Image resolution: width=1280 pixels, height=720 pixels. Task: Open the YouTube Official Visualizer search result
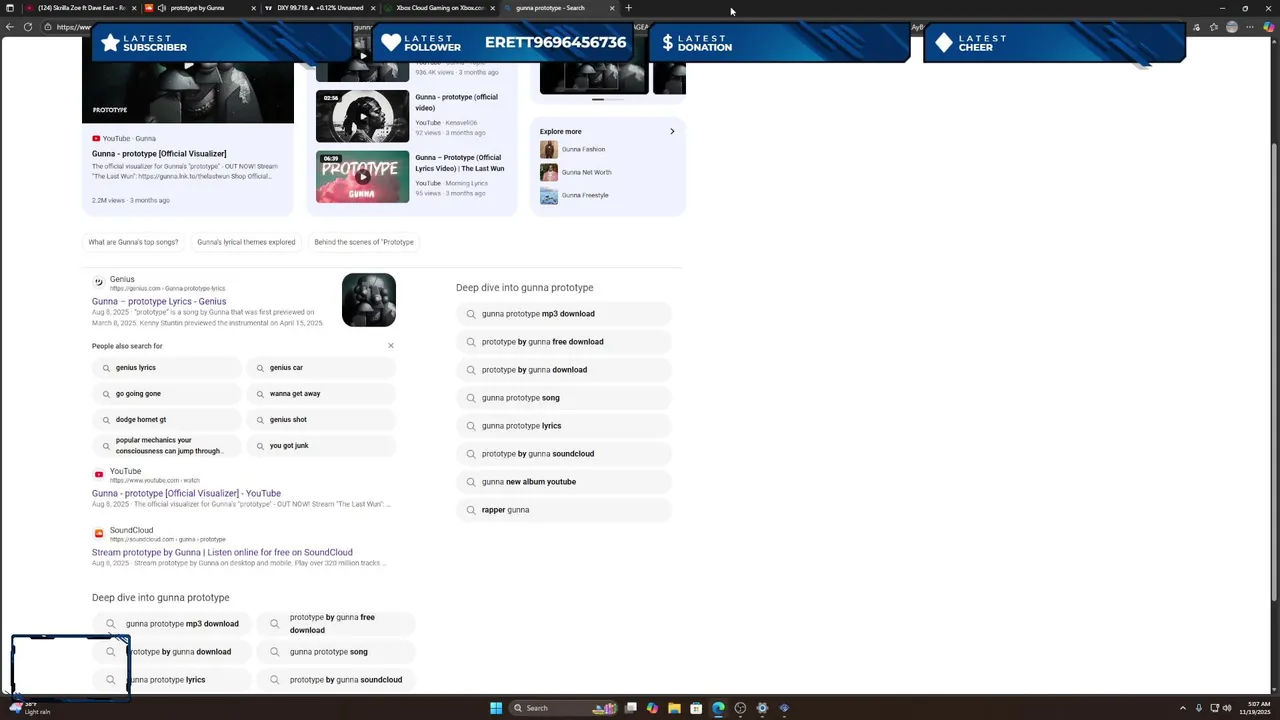[186, 493]
